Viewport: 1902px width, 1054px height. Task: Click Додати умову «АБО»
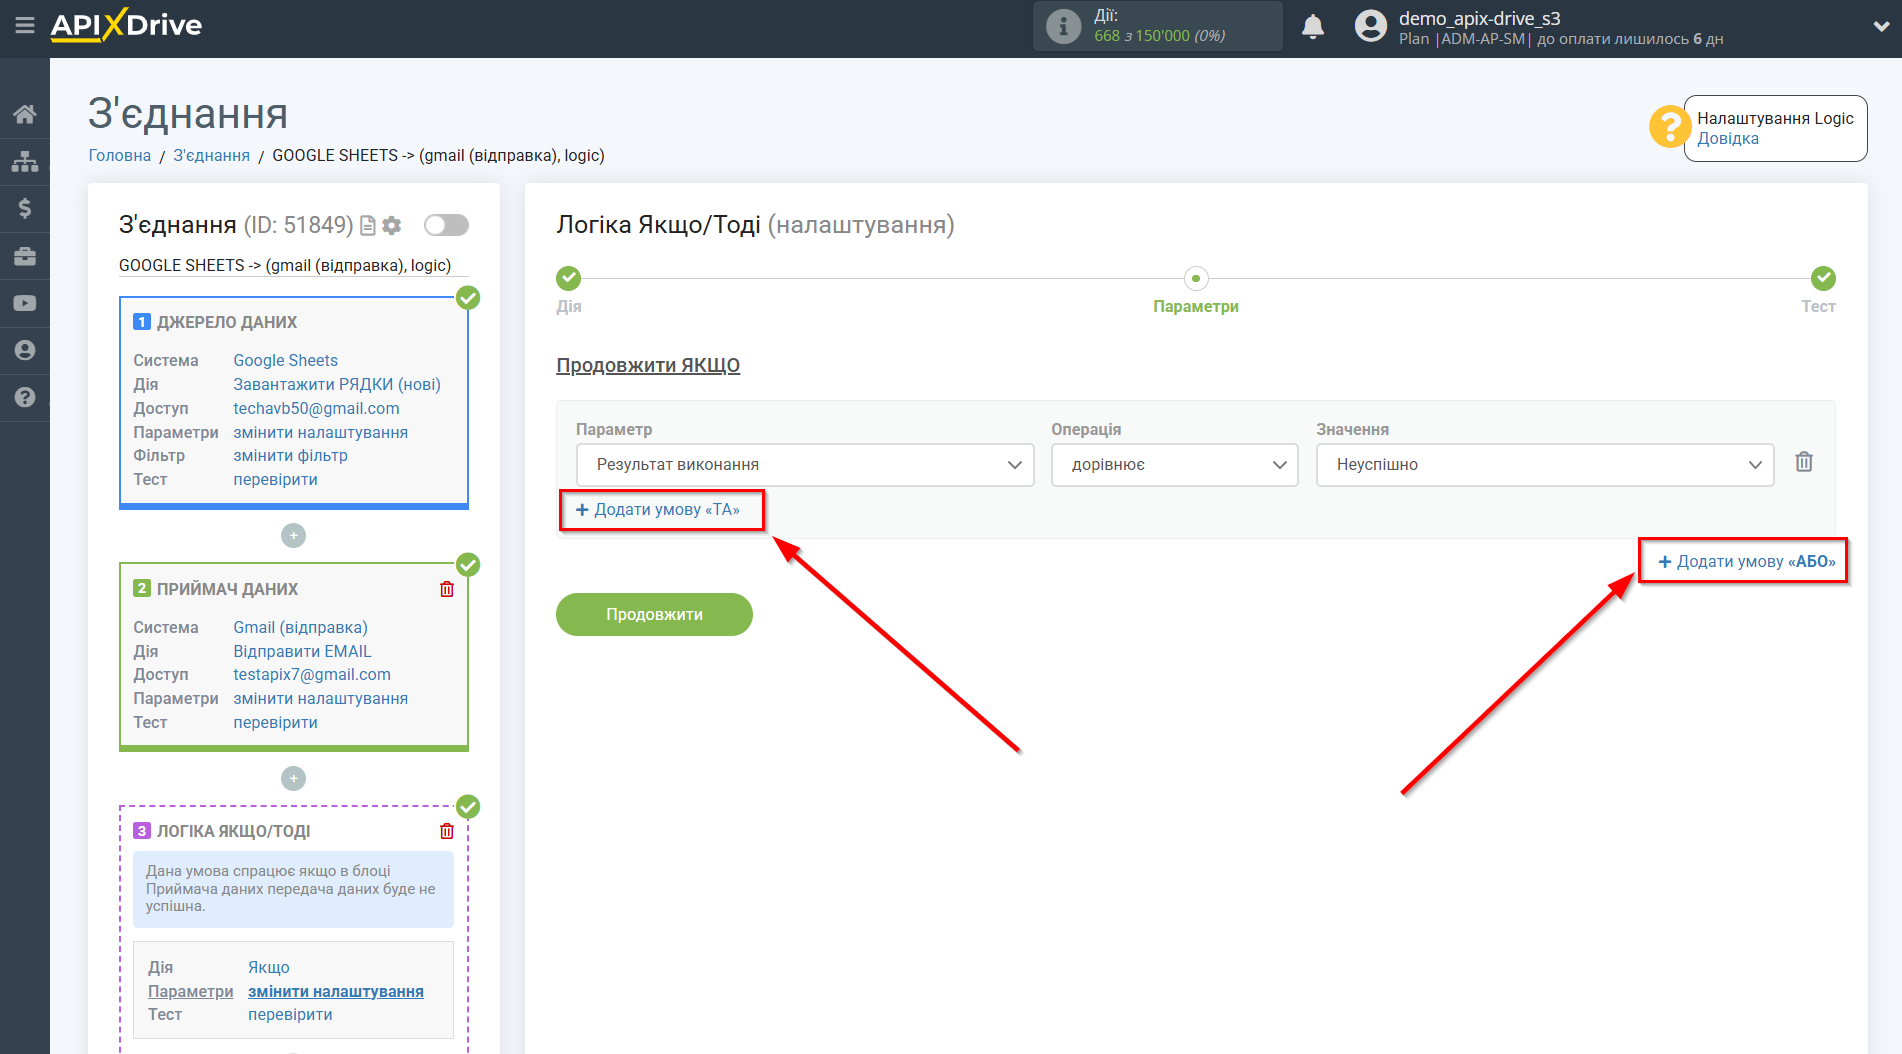(1746, 562)
